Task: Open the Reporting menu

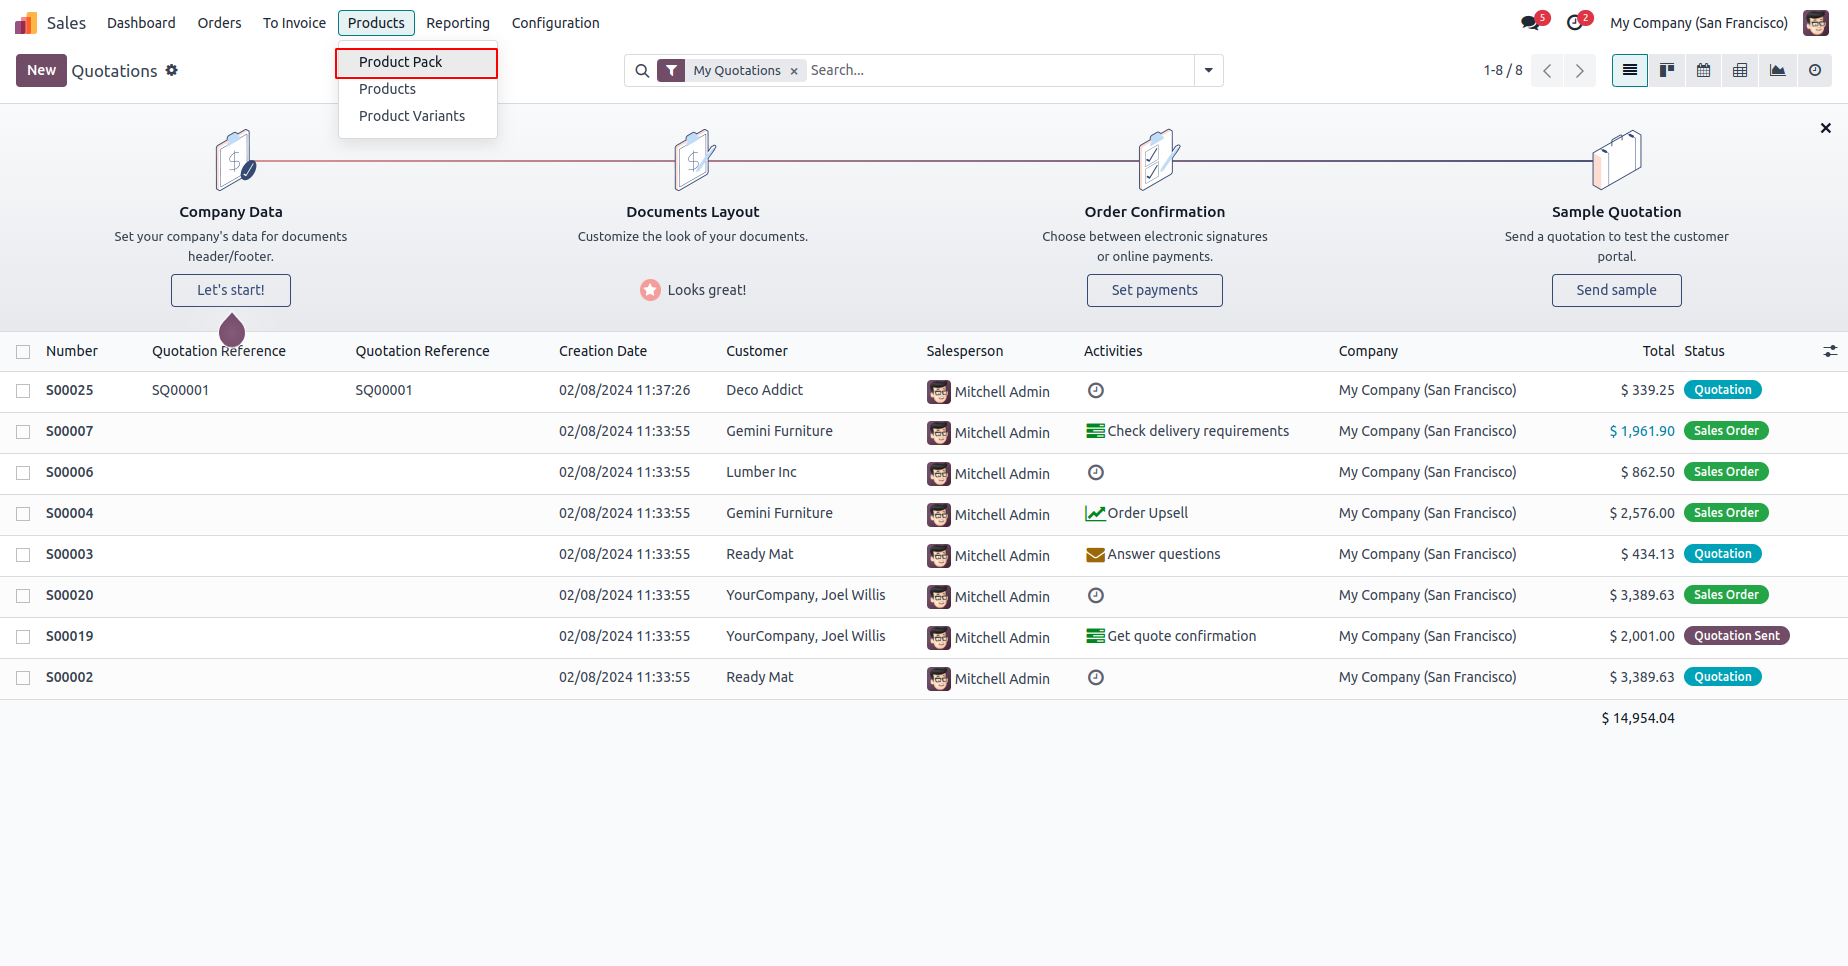Action: point(458,23)
